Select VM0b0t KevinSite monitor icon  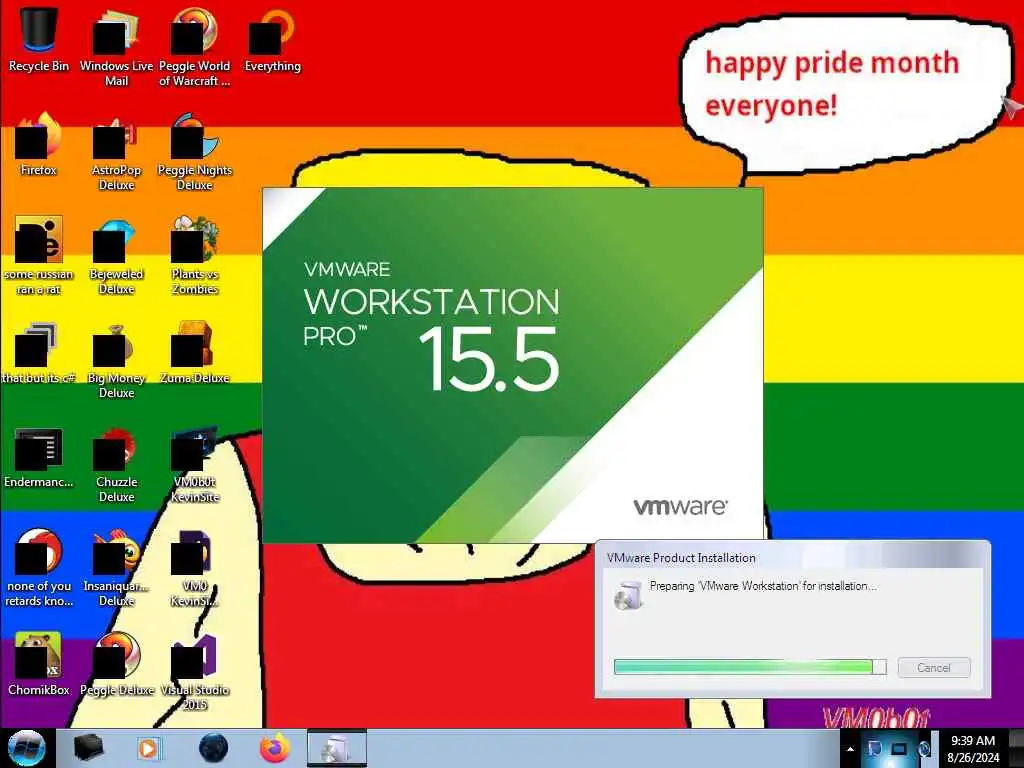[x=195, y=464]
